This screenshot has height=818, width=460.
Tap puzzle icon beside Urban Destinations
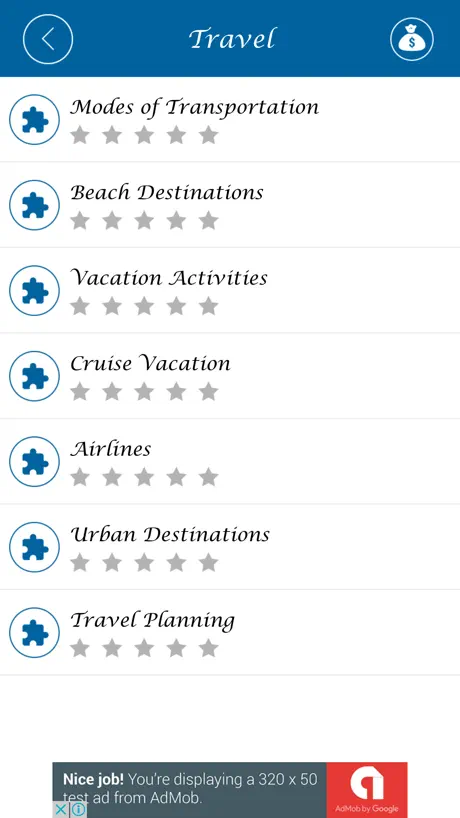tap(35, 547)
